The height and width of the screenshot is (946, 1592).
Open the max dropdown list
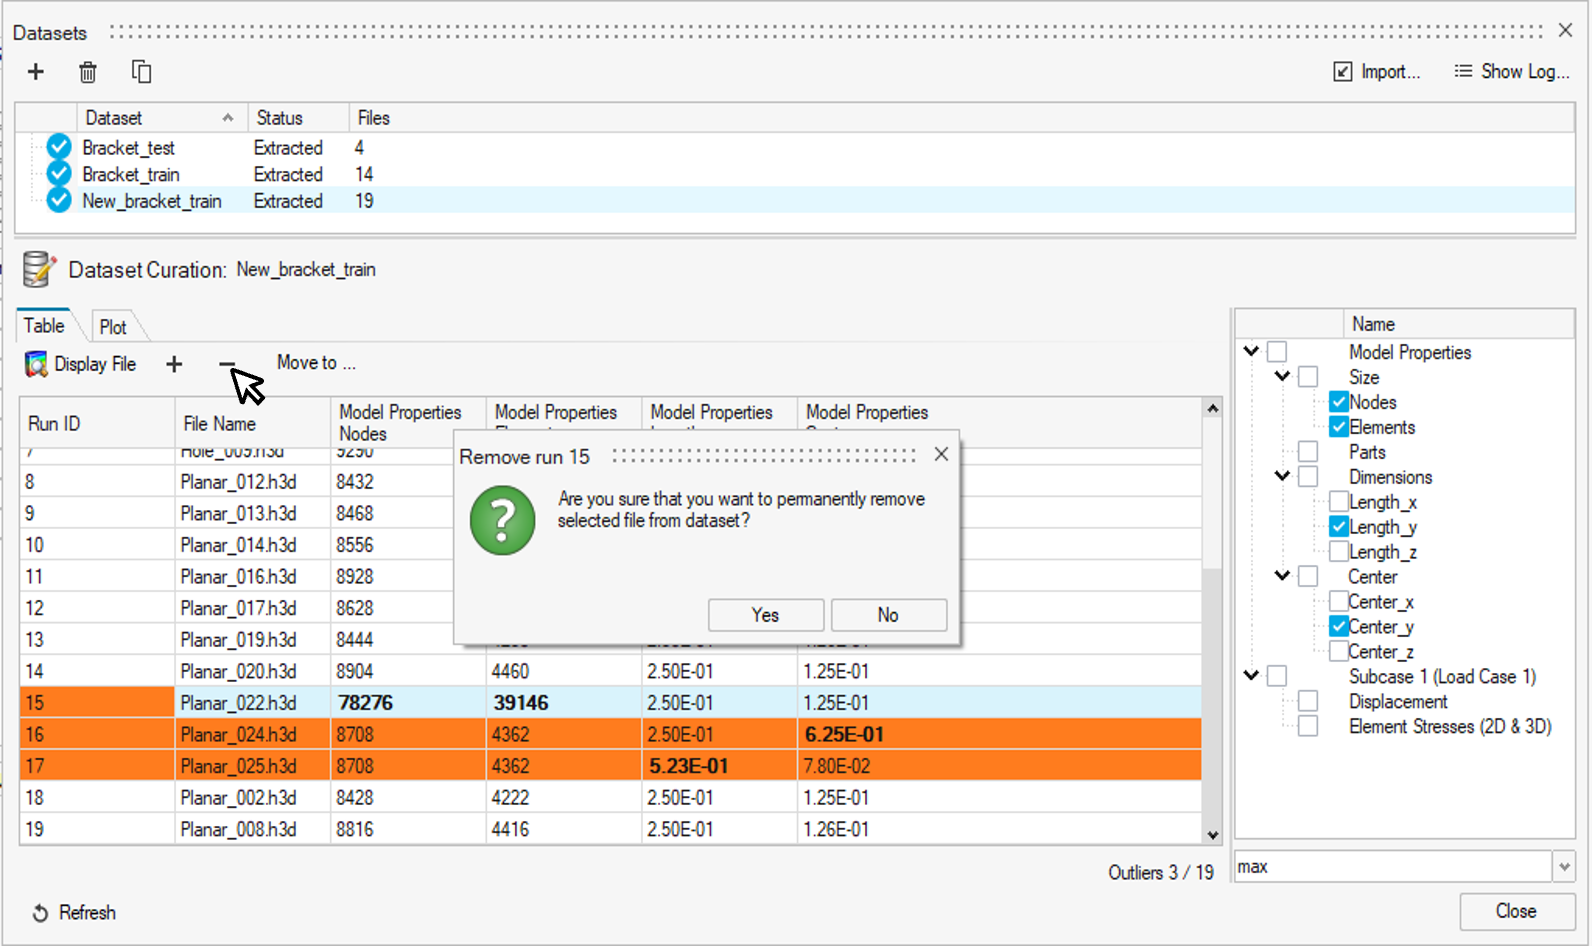[1564, 867]
